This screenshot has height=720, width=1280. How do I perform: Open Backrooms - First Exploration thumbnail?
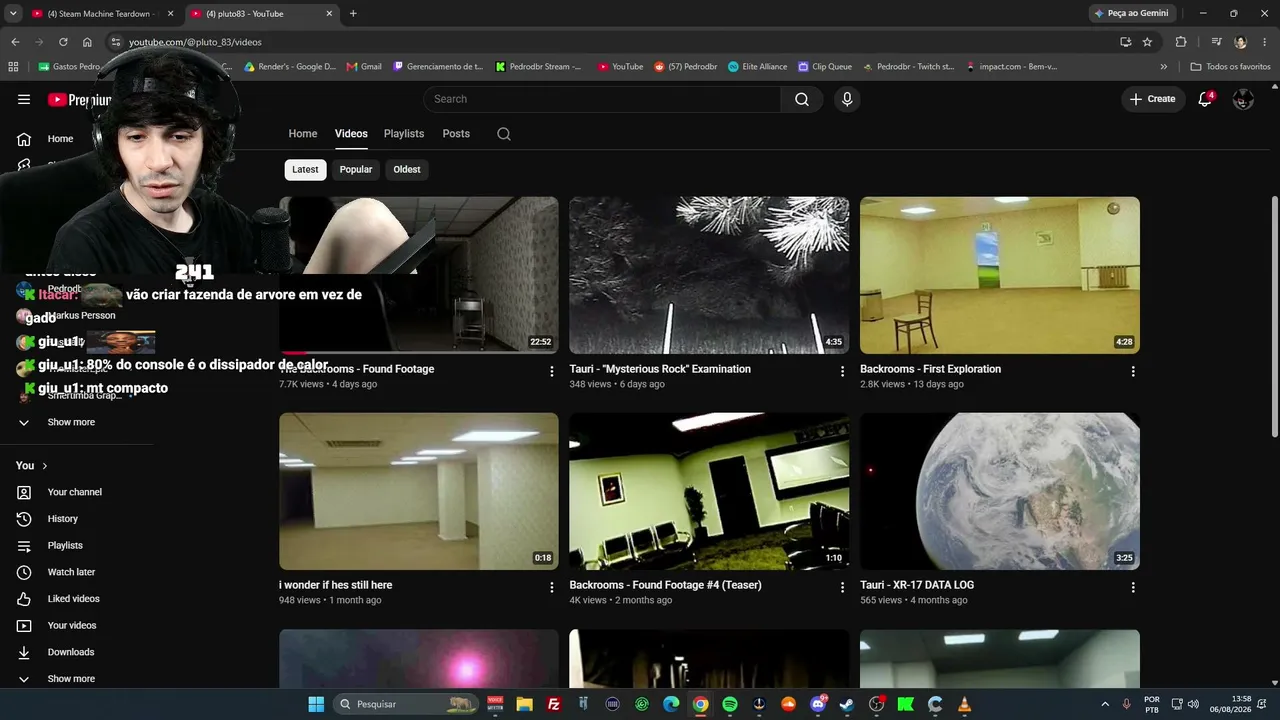(x=1000, y=275)
